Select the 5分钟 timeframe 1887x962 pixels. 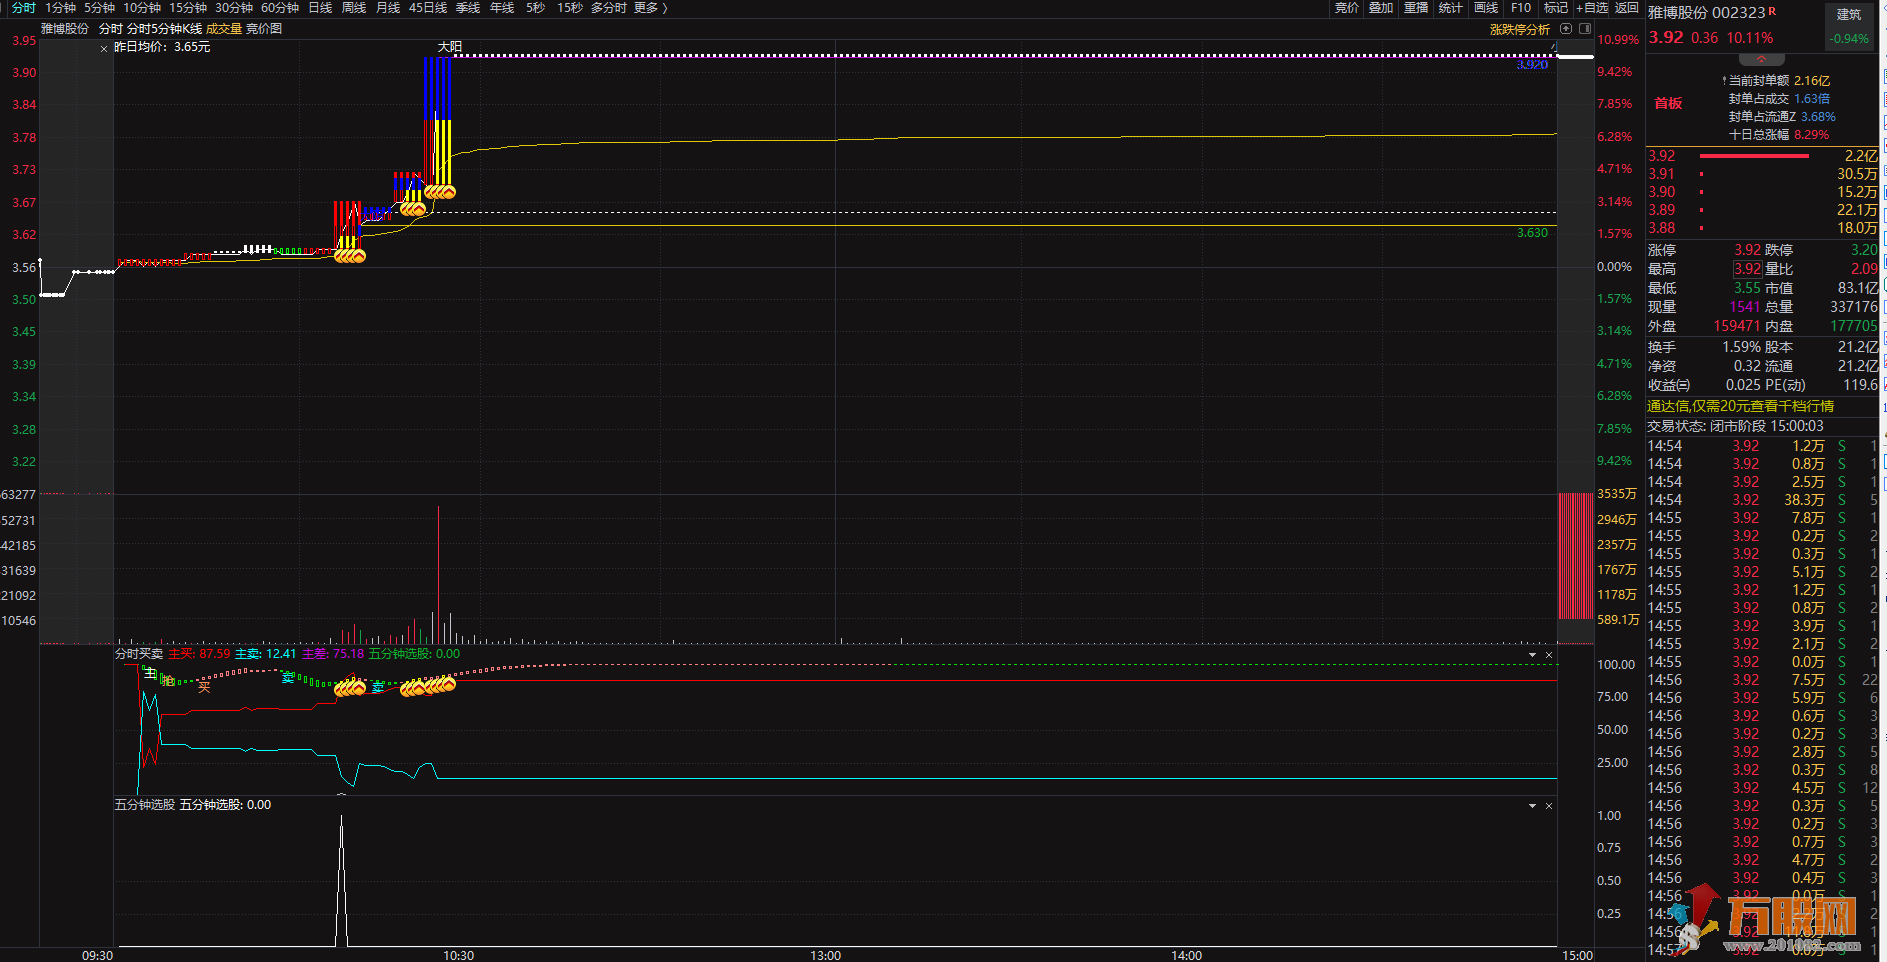pyautogui.click(x=99, y=8)
